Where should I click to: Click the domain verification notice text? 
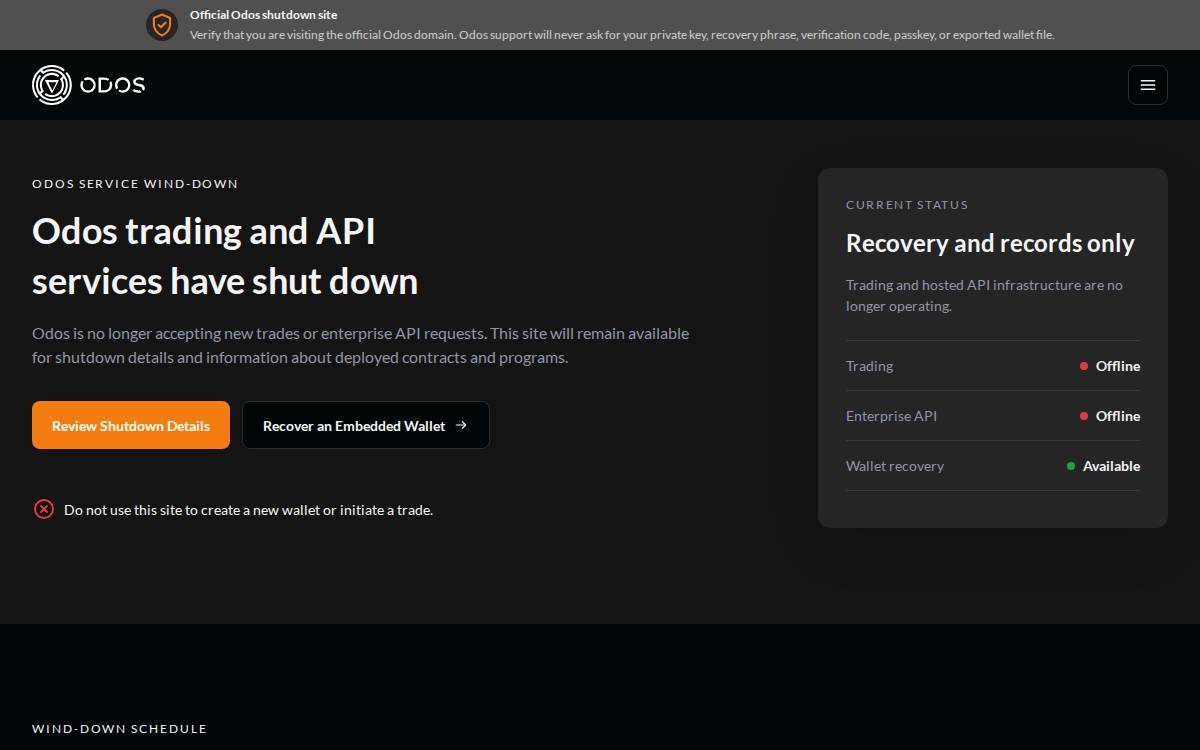[622, 34]
